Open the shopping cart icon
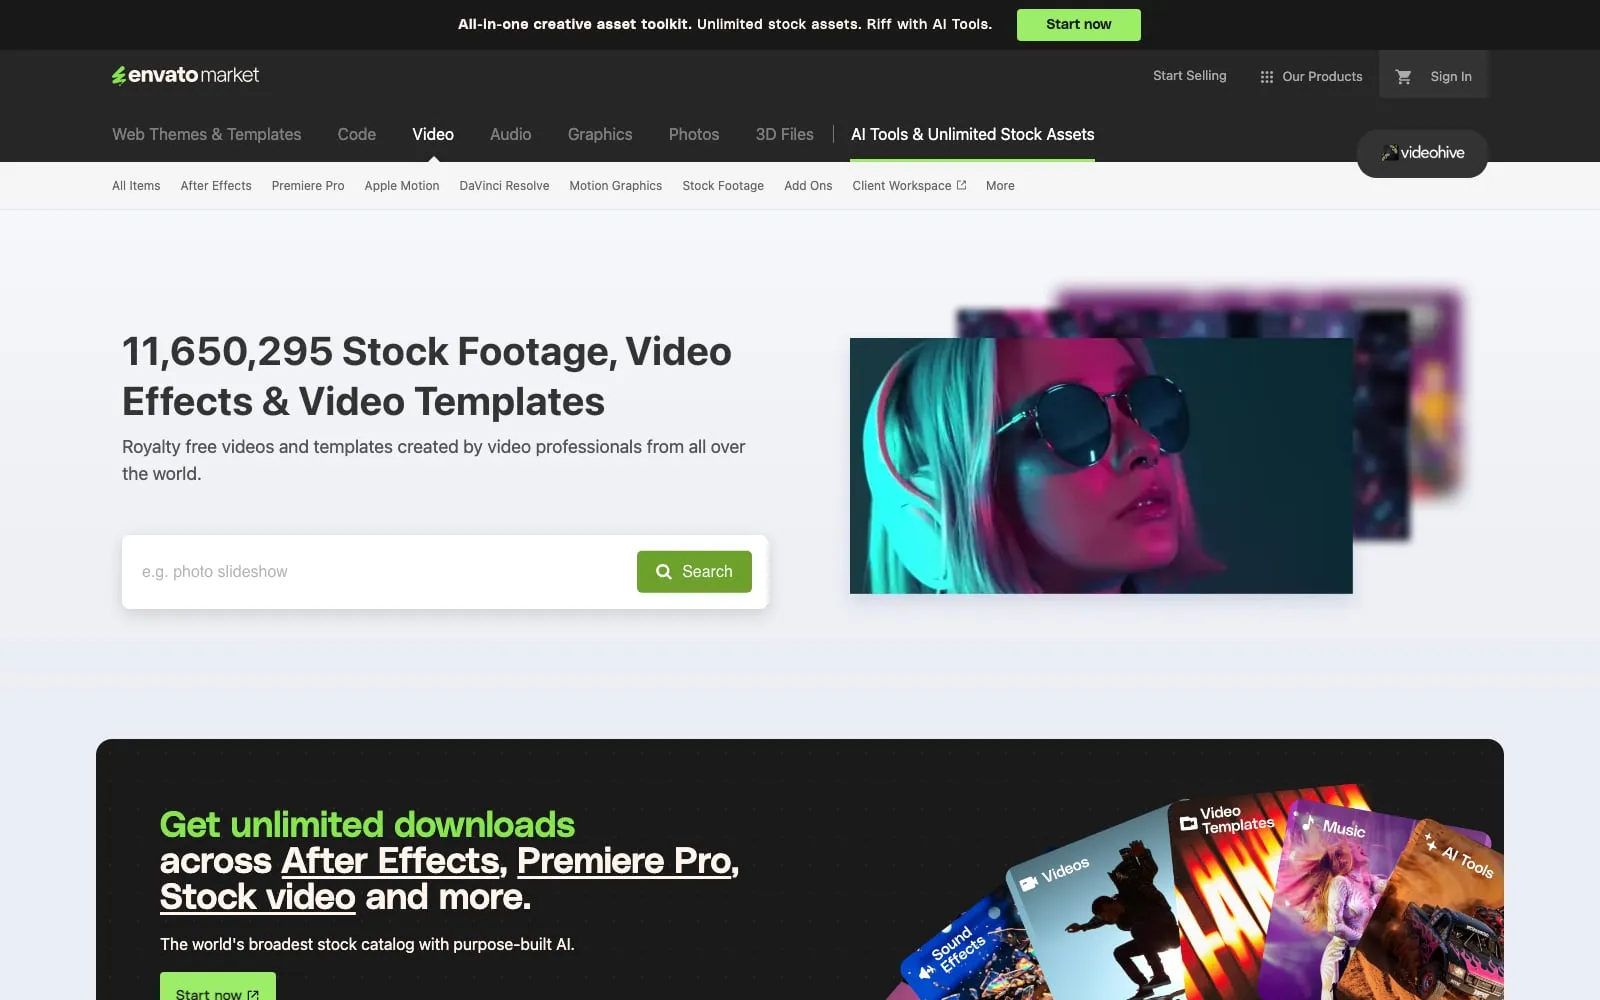Viewport: 1600px width, 1000px height. [1403, 76]
